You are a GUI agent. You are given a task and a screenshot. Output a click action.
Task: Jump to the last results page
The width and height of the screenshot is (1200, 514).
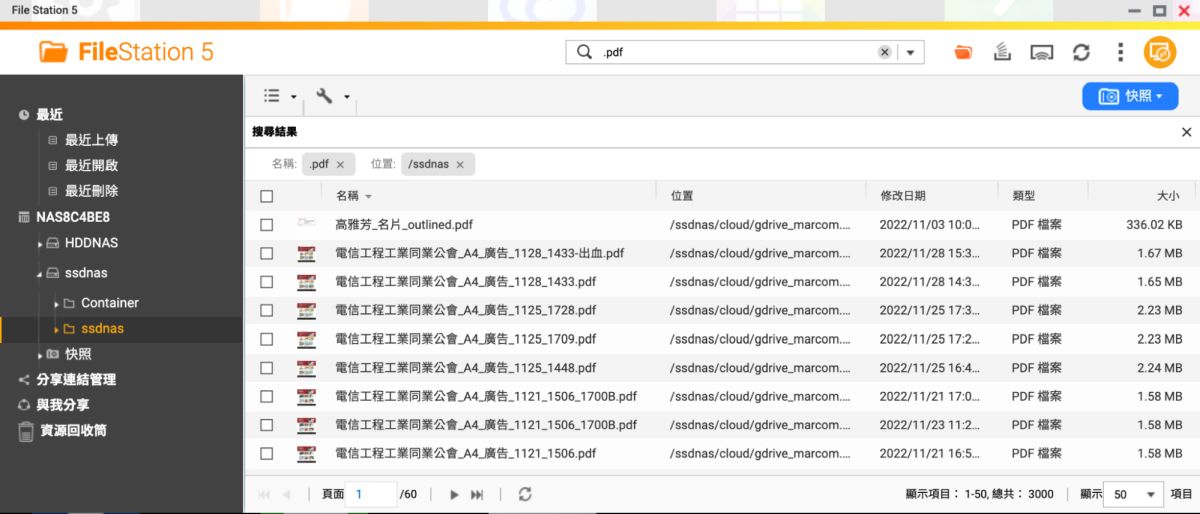pyautogui.click(x=477, y=494)
